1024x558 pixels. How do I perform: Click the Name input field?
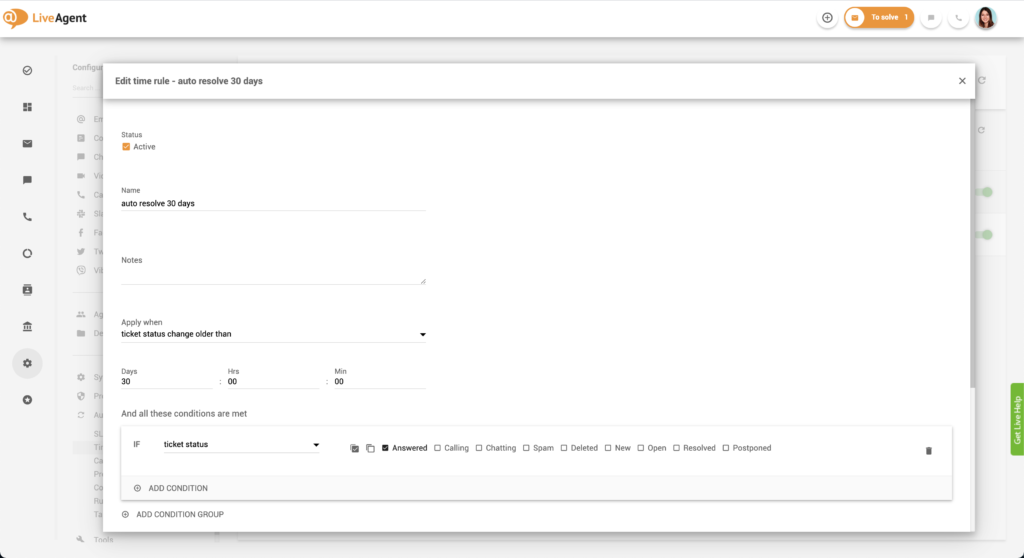273,203
